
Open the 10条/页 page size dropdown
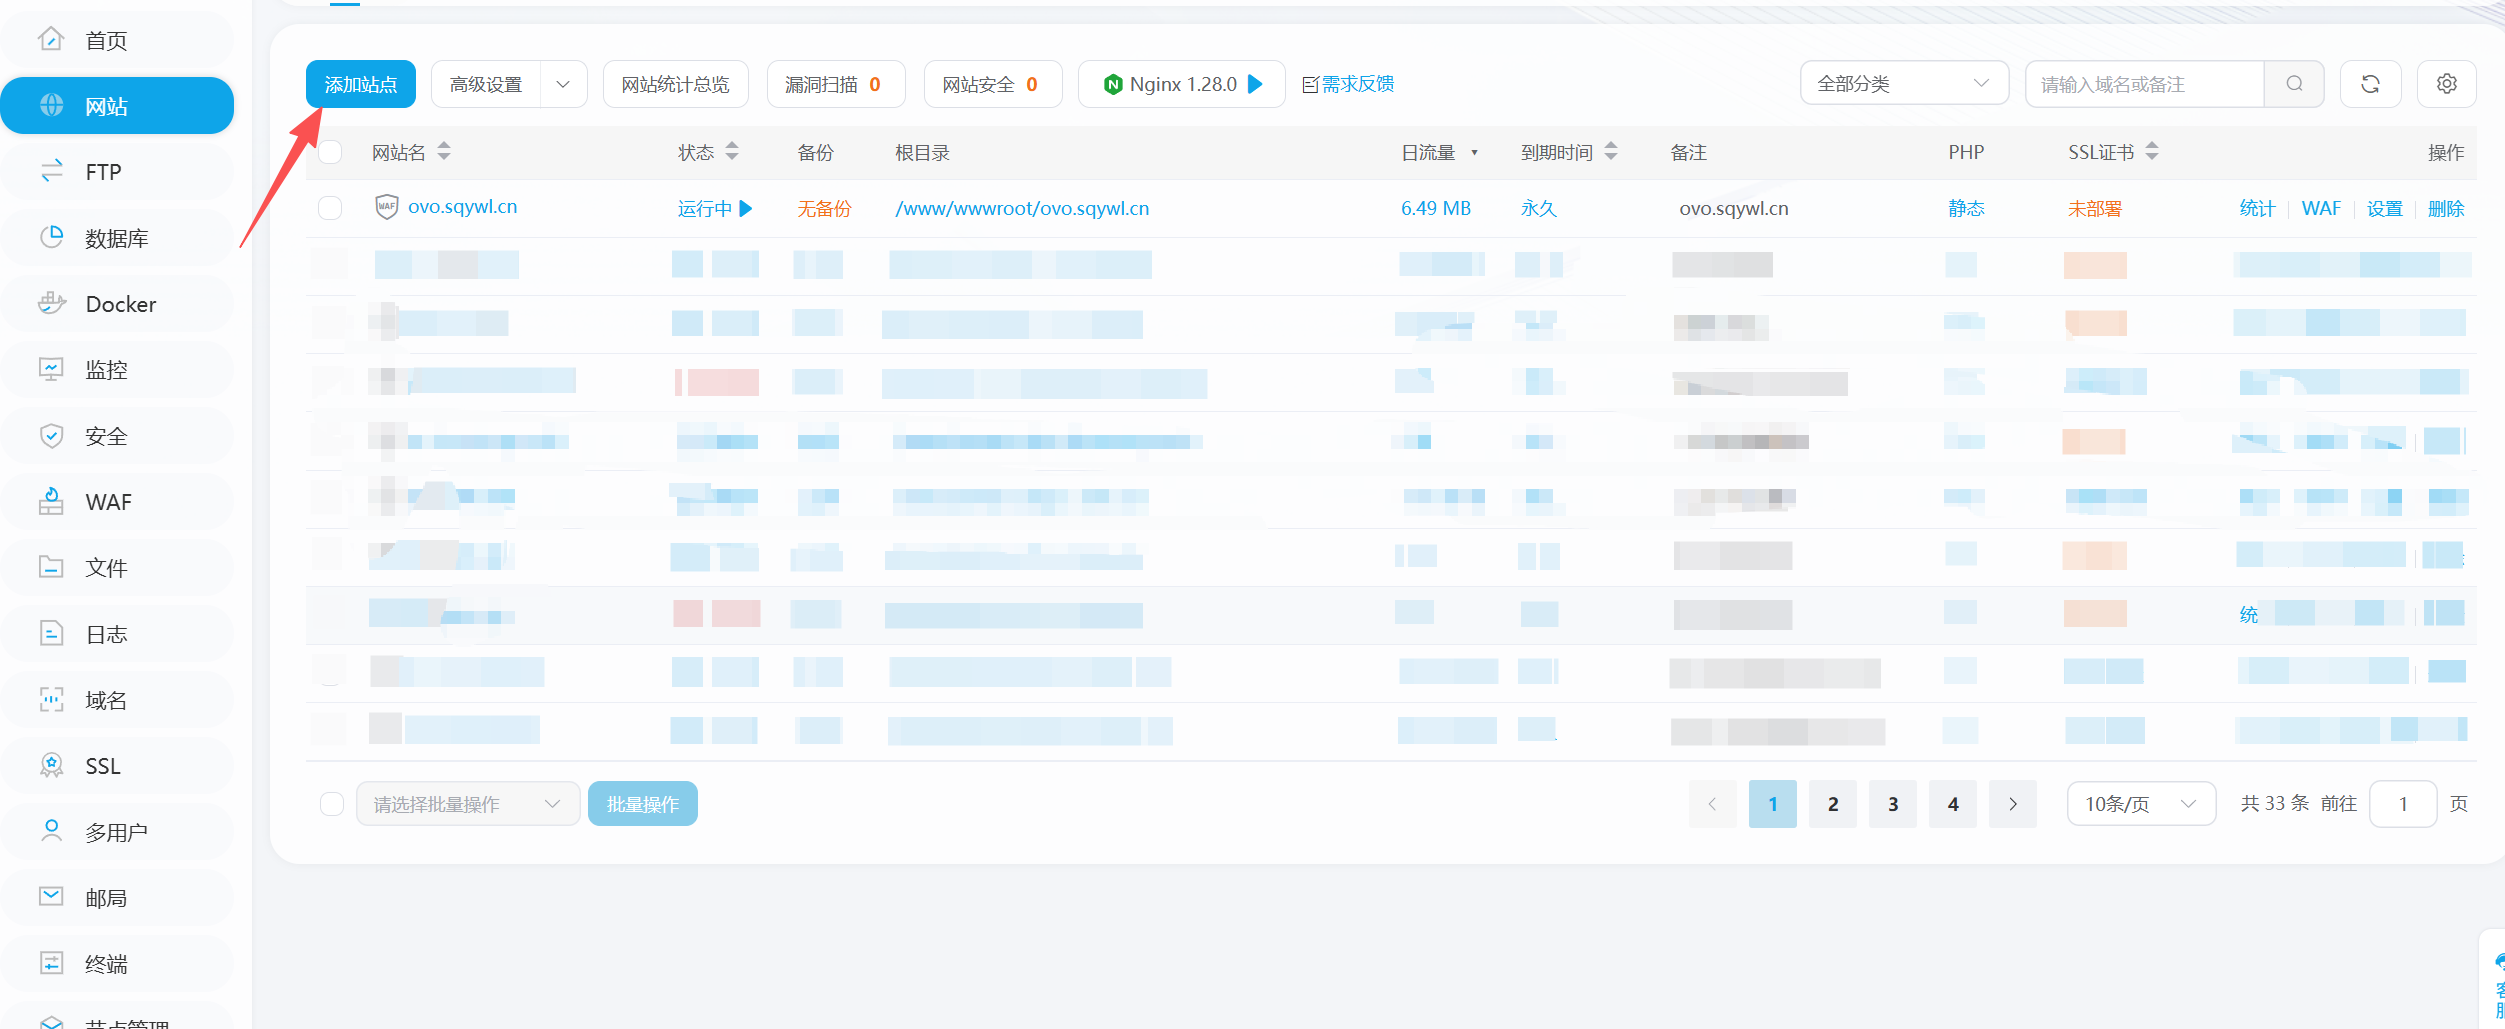2140,804
